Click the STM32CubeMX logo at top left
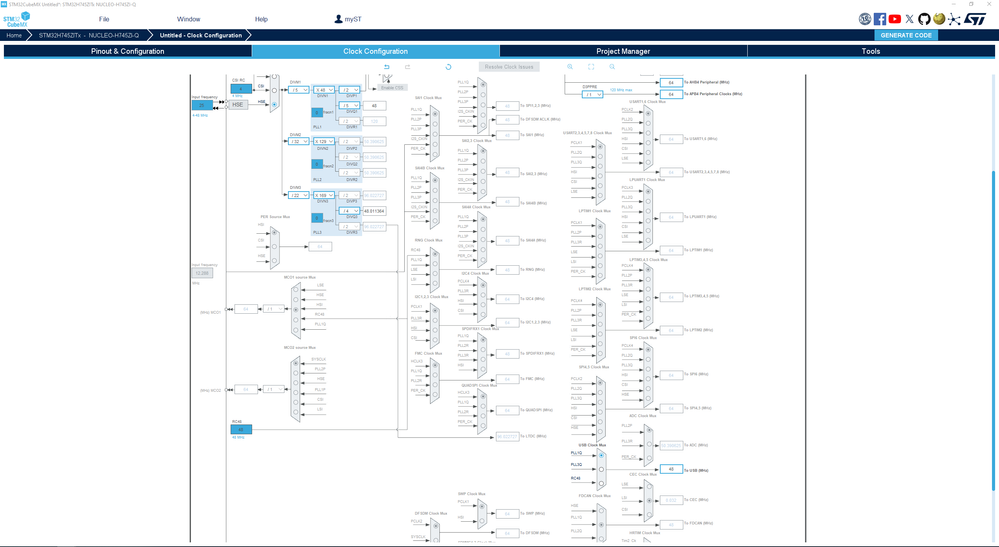Viewport: 999px width, 547px height. click(16, 19)
